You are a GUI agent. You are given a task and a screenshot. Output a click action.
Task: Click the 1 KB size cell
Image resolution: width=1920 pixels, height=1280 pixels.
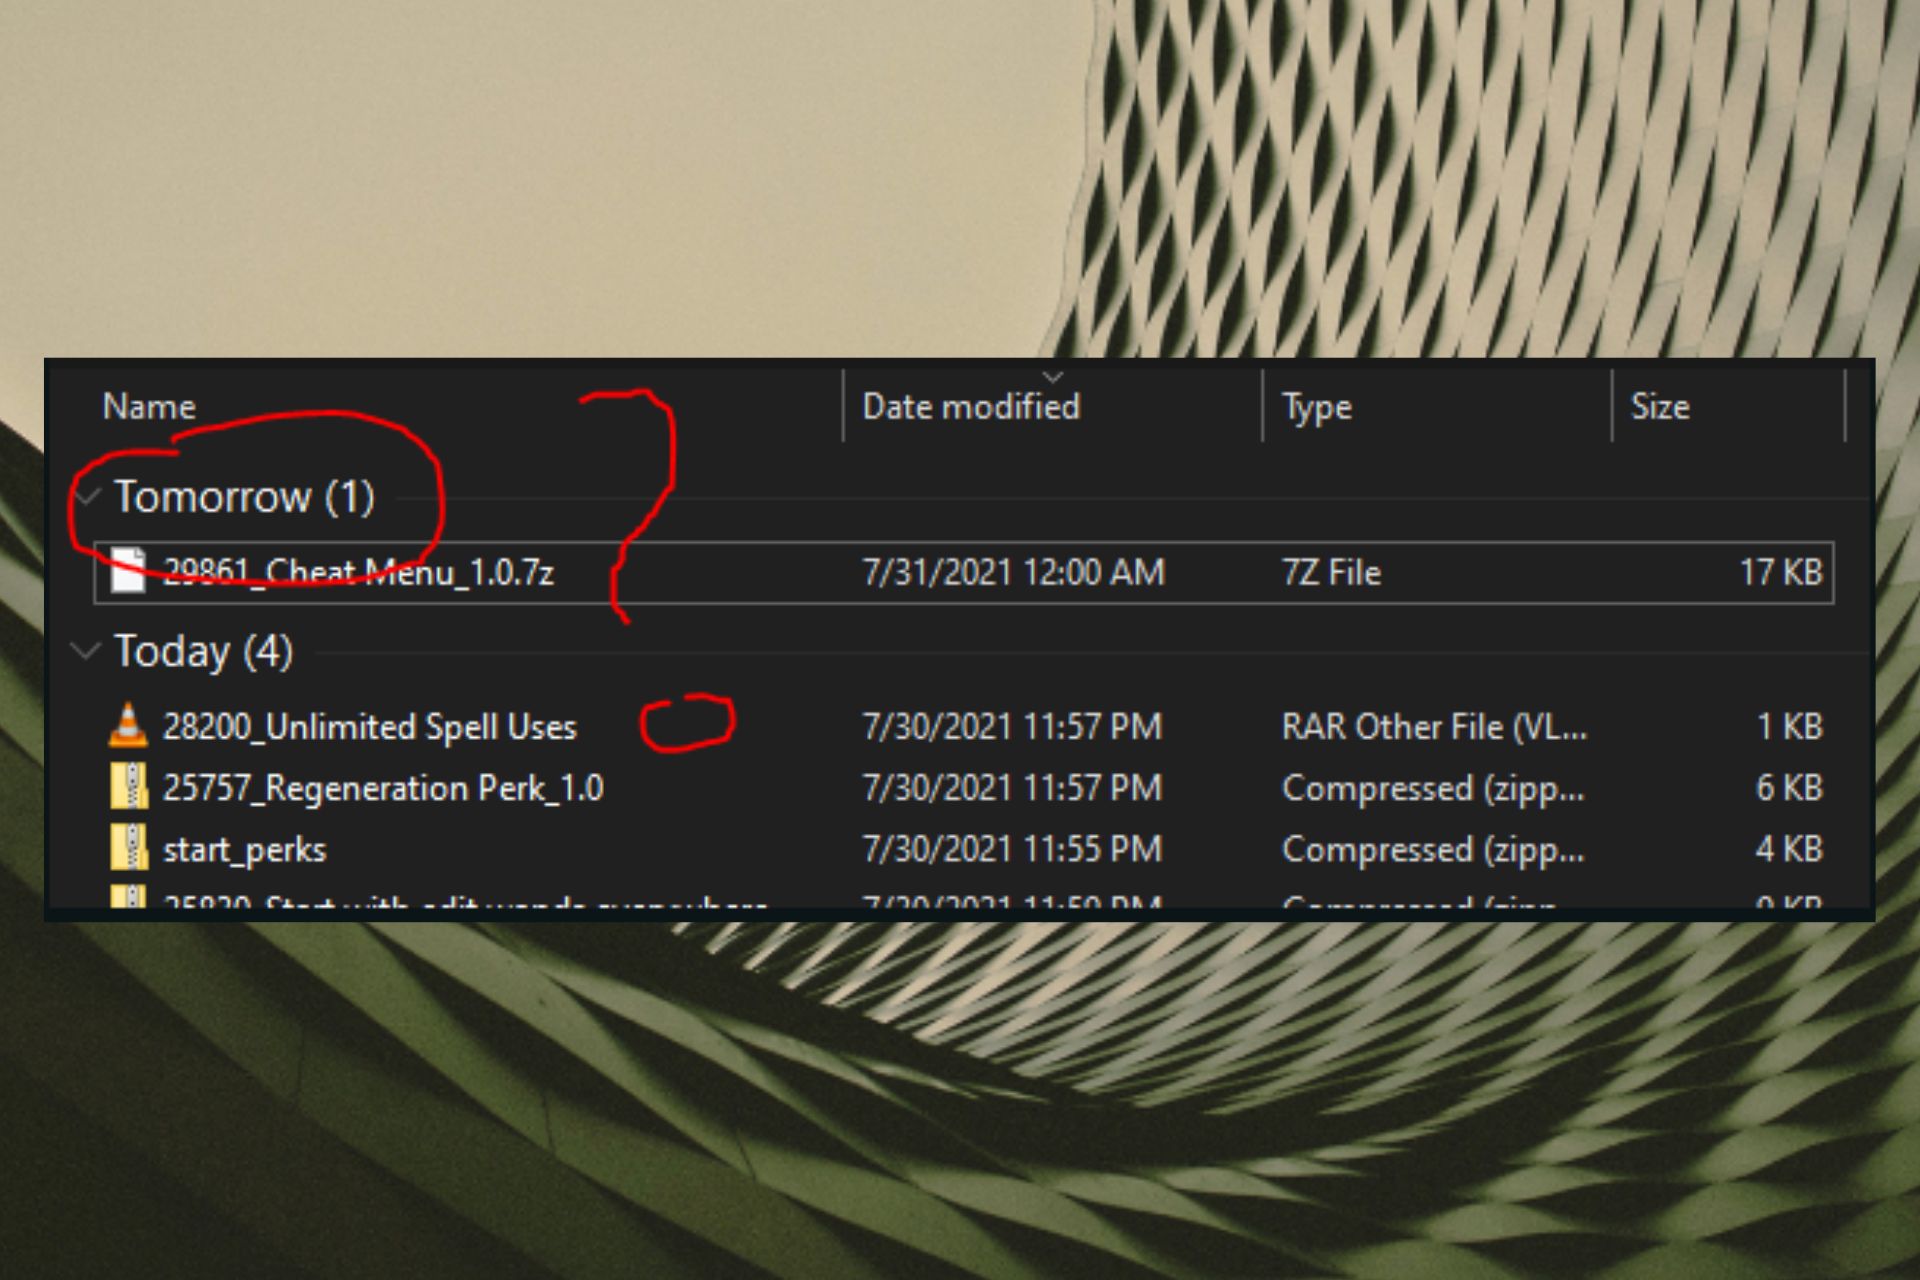coord(1789,726)
